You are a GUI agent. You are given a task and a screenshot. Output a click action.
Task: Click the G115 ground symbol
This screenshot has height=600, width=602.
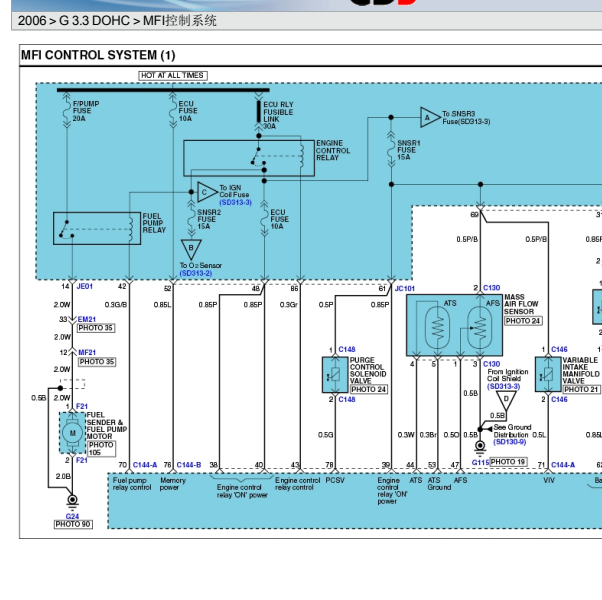[480, 447]
